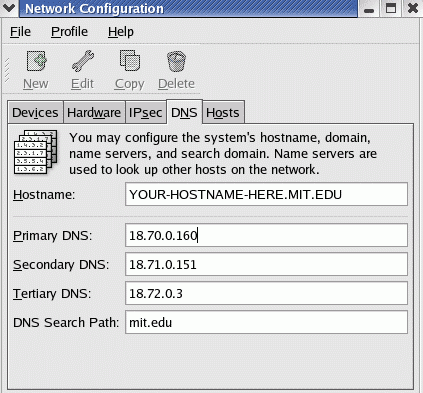Click into the Hostname input field
This screenshot has width=423, height=393.
click(266, 194)
